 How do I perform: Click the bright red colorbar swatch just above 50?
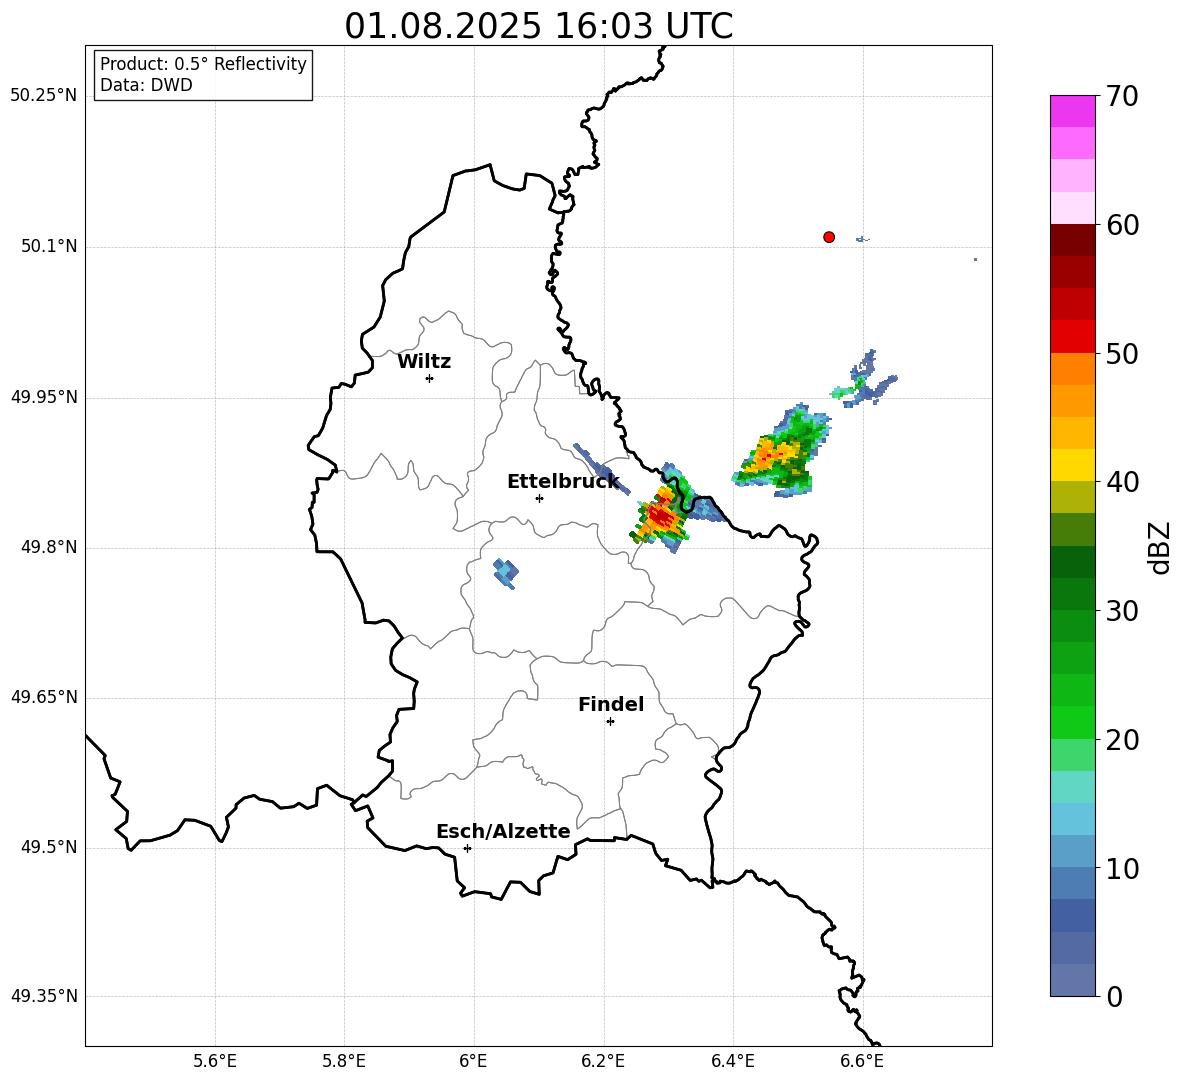click(1072, 337)
